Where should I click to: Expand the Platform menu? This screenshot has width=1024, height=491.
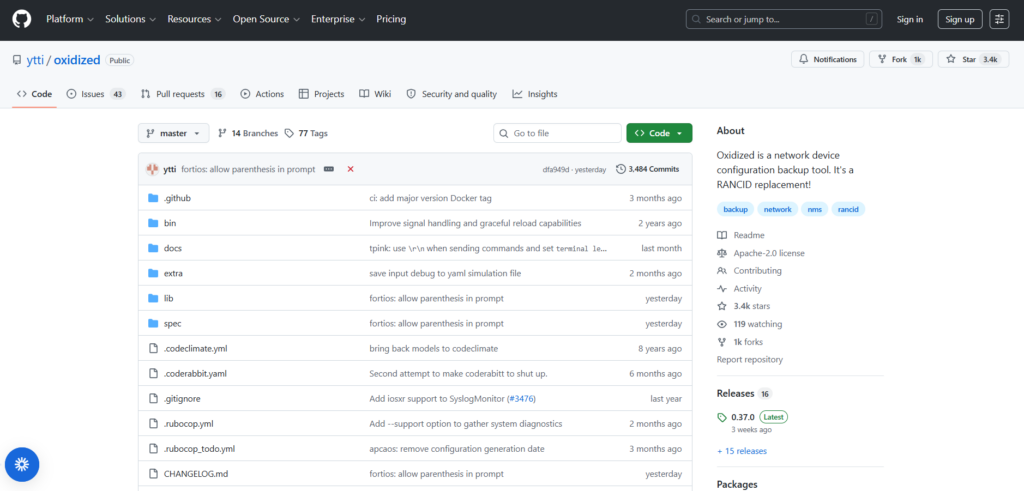(70, 20)
